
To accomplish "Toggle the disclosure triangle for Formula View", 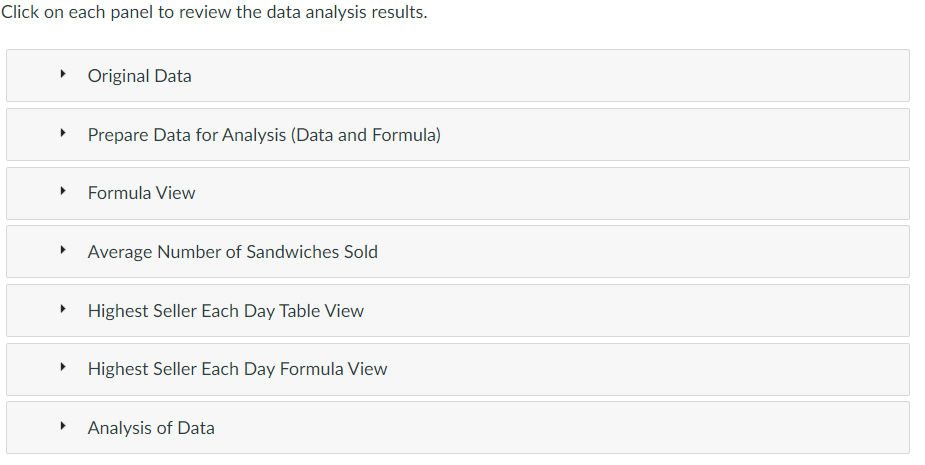I will (x=63, y=193).
